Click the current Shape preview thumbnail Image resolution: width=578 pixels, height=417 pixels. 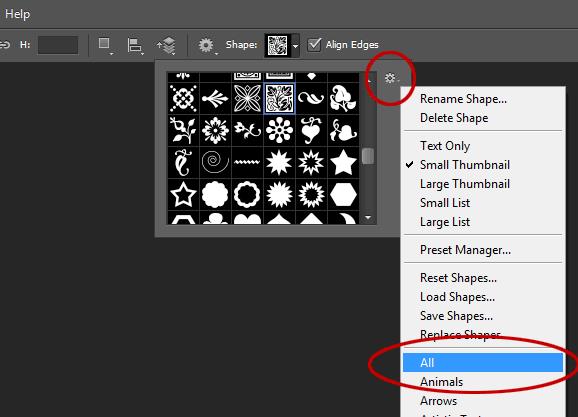tap(278, 46)
